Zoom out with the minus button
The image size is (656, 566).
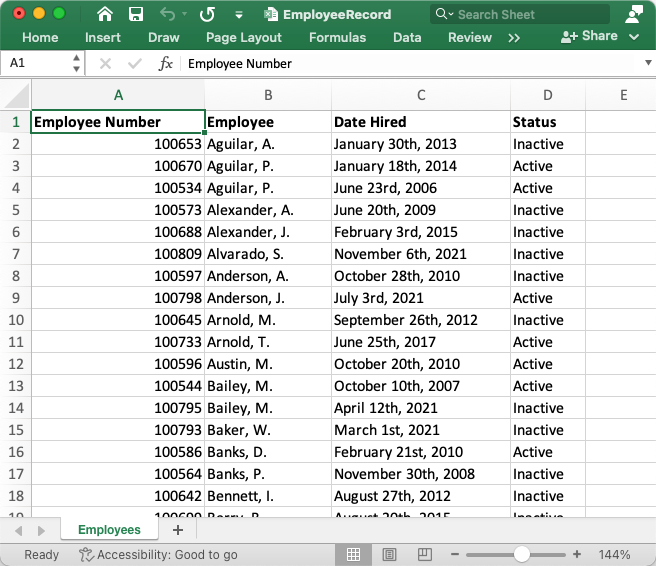click(455, 555)
